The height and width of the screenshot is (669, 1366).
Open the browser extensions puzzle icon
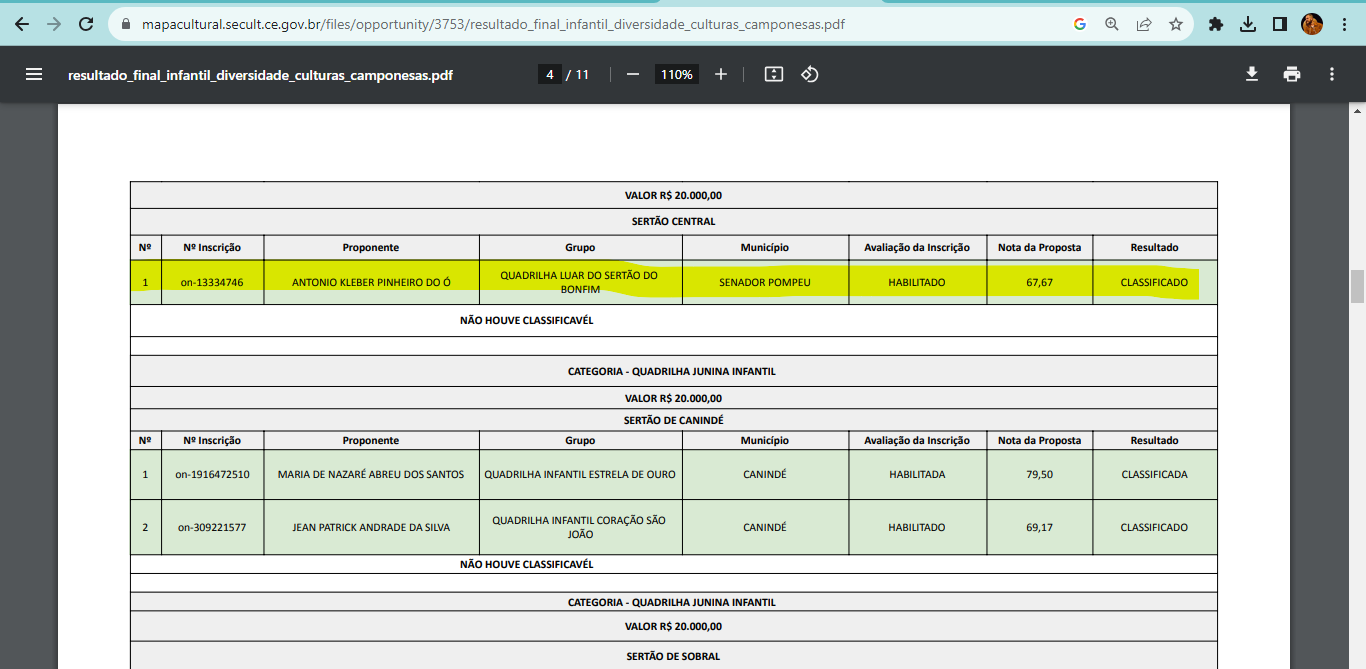[x=1216, y=24]
